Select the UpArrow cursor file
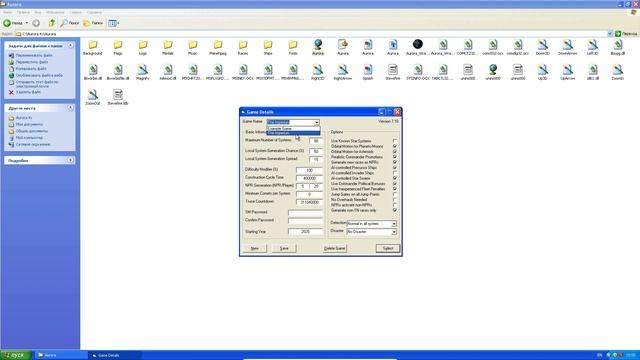The height and width of the screenshot is (360, 640). click(x=567, y=72)
